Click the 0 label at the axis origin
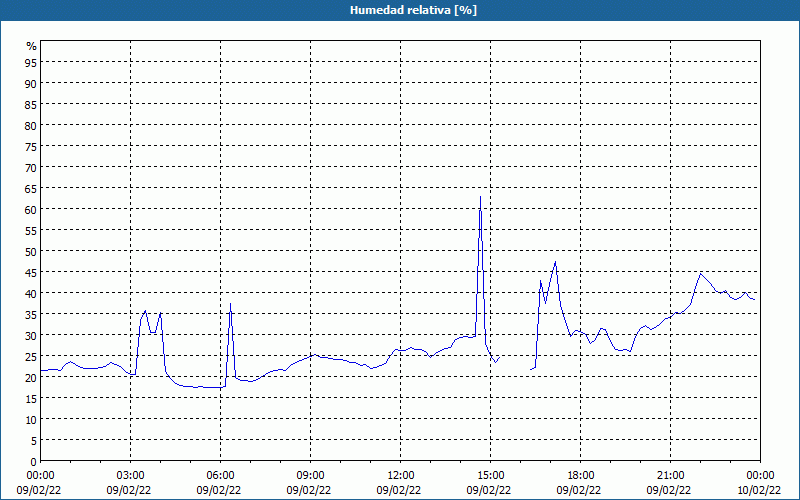 [x=34, y=462]
